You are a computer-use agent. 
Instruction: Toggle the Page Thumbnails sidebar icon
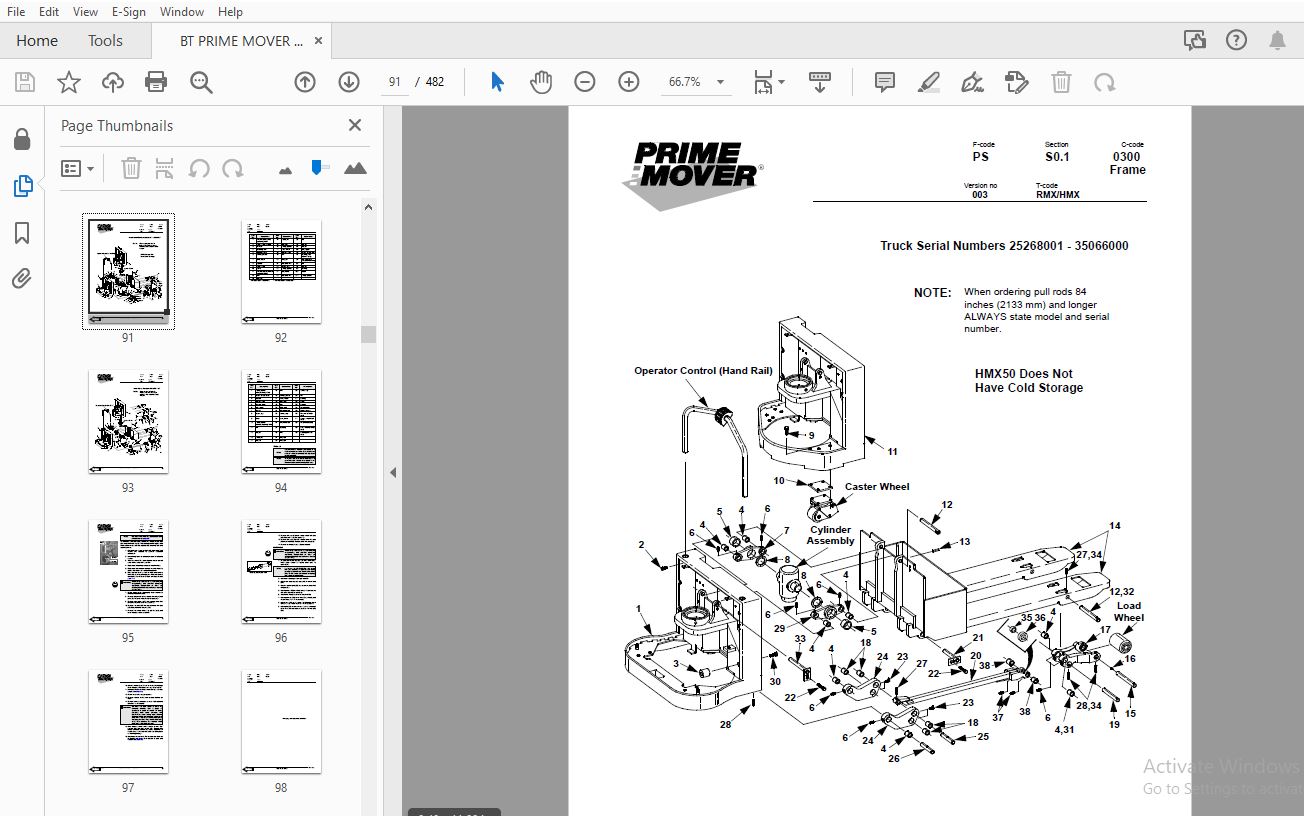coord(22,186)
